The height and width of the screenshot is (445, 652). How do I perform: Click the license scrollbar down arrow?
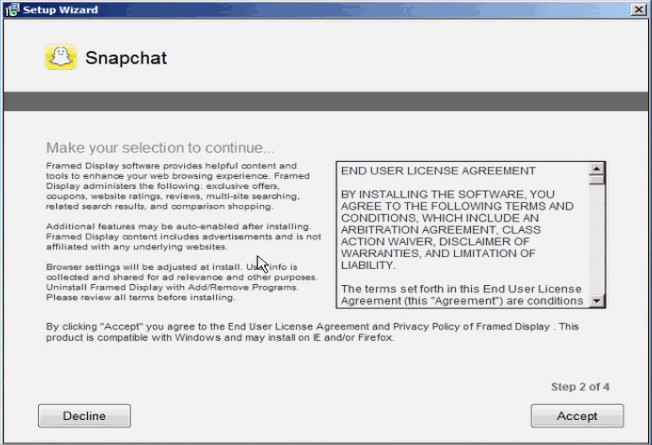point(597,300)
